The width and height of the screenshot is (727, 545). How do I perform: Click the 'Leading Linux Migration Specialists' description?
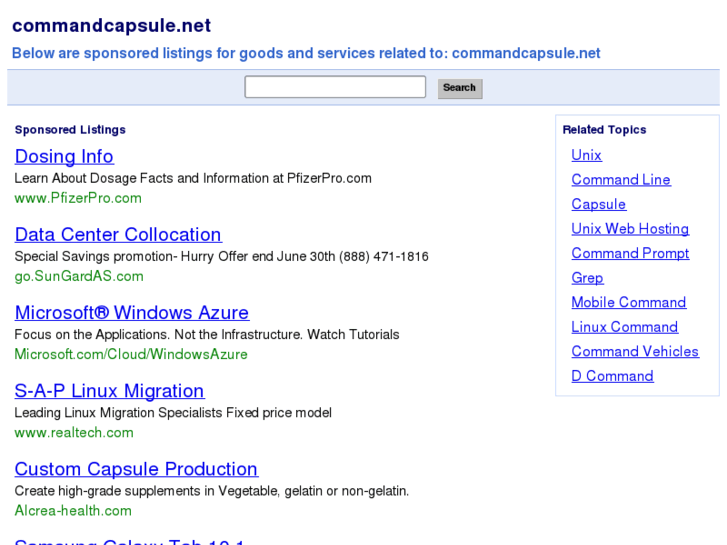[173, 413]
